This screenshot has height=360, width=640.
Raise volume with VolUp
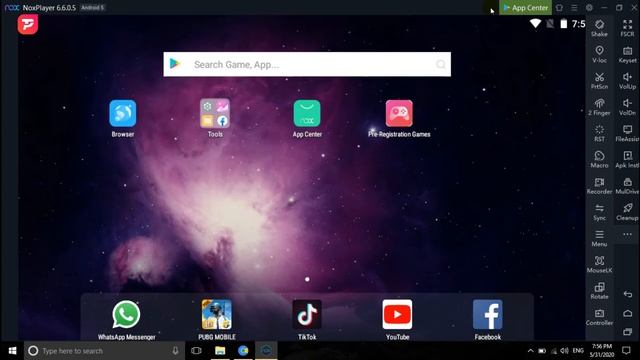pyautogui.click(x=627, y=80)
